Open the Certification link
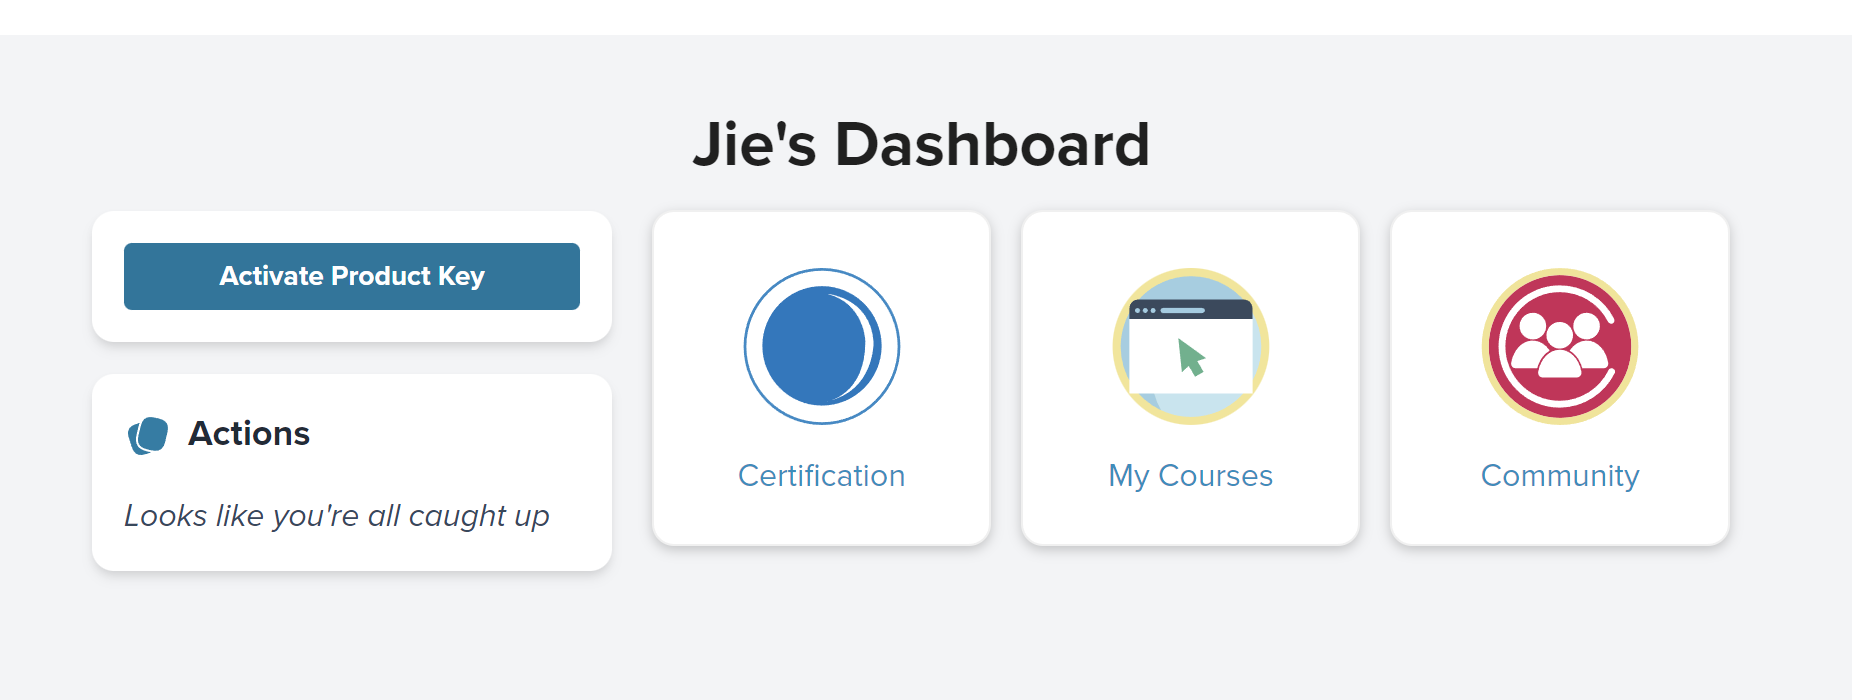Viewport: 1852px width, 700px height. (821, 476)
